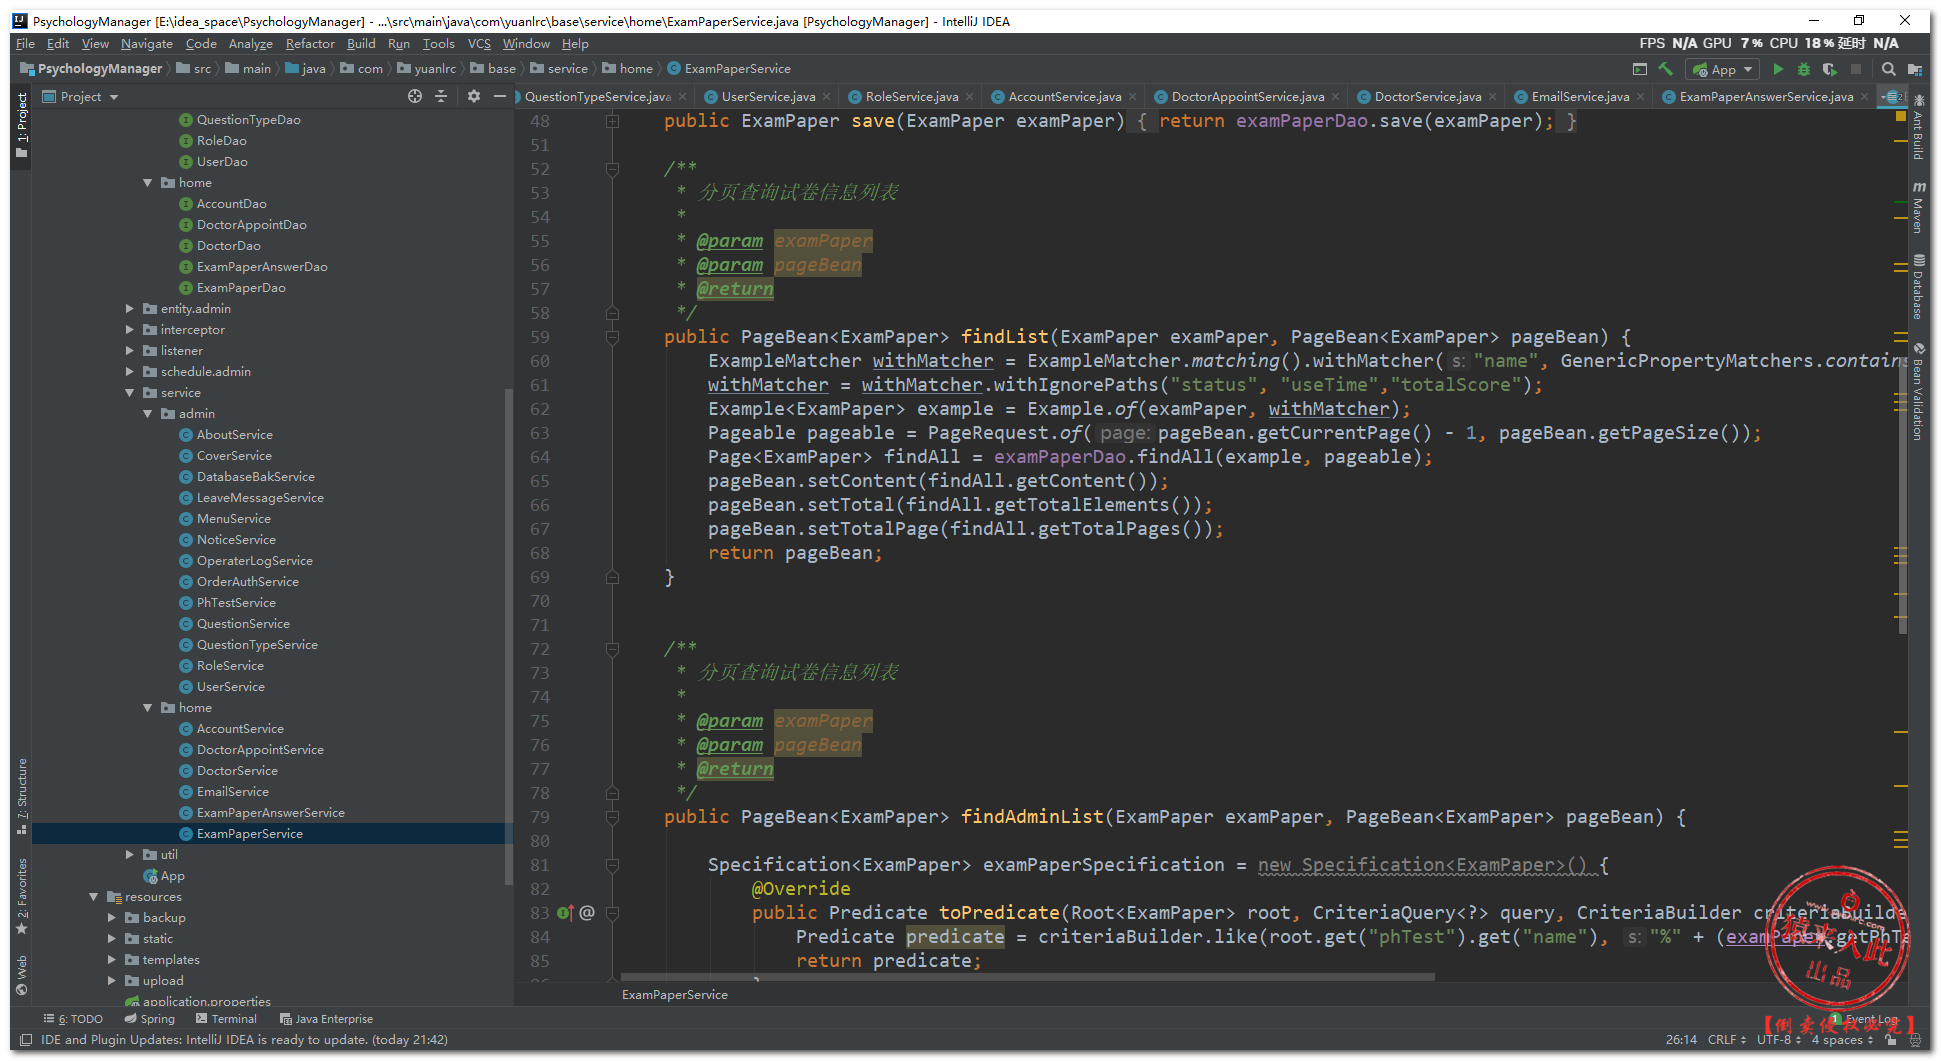Open the Structure tool window
Screen dimensions: 1941x1061
pyautogui.click(x=21, y=797)
